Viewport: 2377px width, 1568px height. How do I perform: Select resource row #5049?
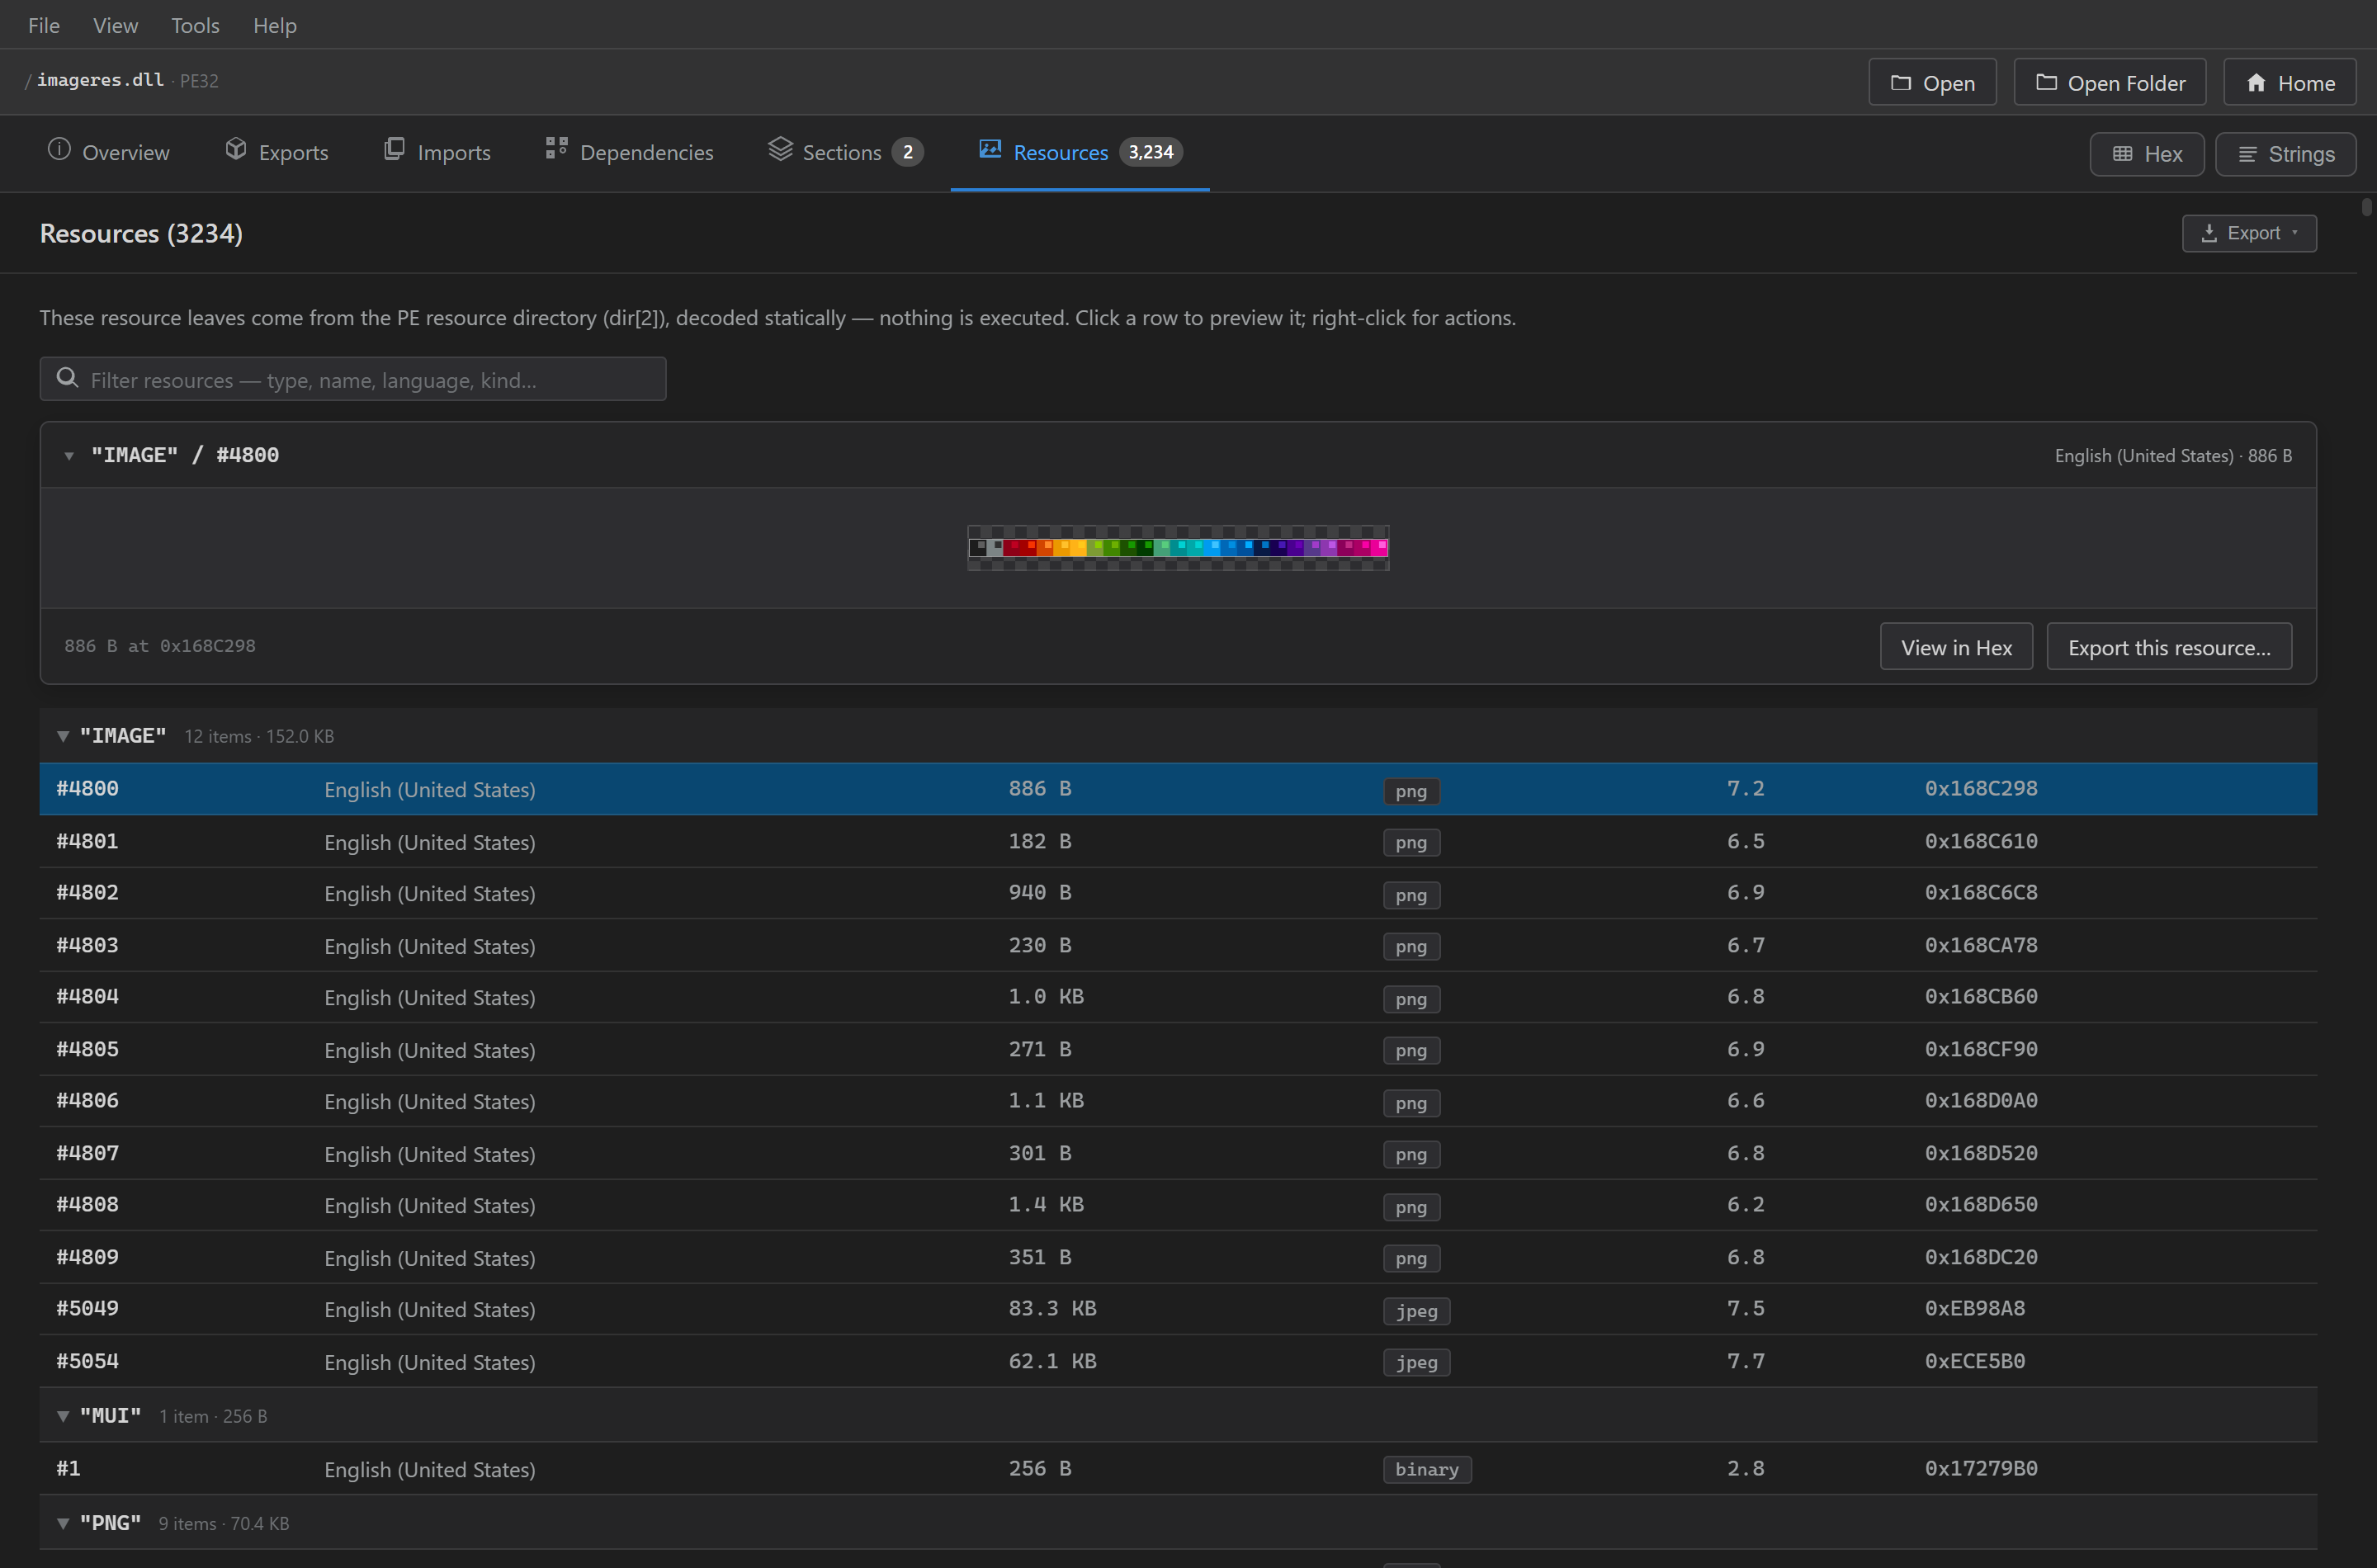[1178, 1309]
